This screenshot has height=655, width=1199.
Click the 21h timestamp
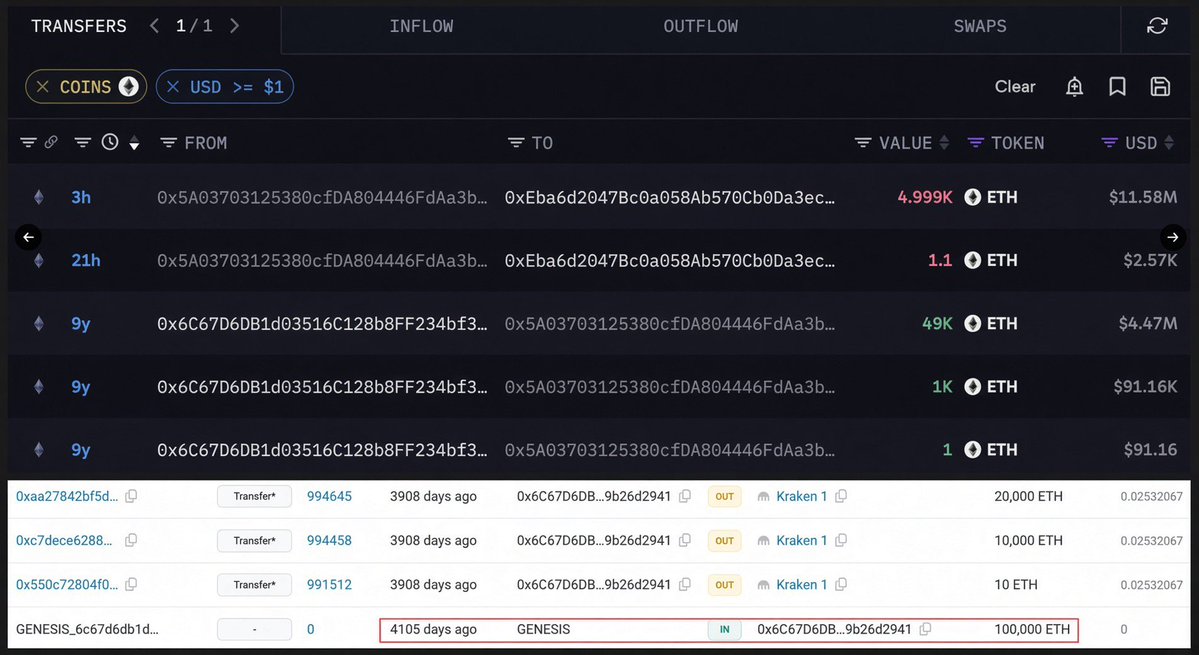pos(86,261)
